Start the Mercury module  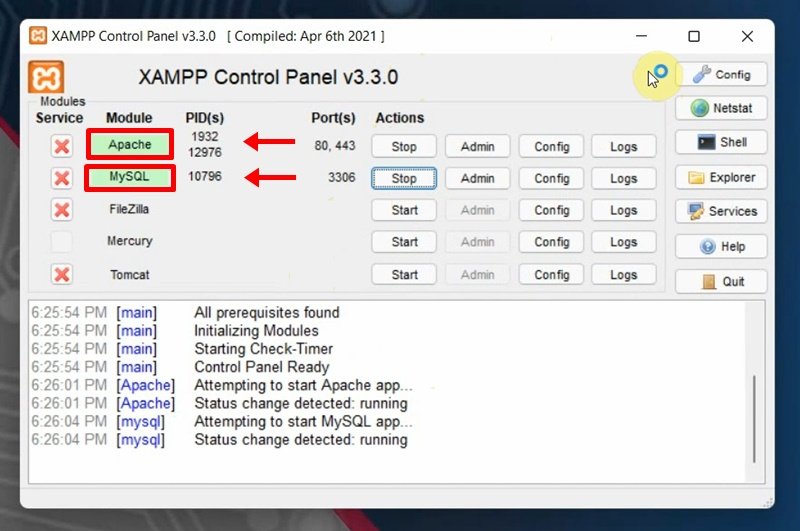click(x=404, y=242)
